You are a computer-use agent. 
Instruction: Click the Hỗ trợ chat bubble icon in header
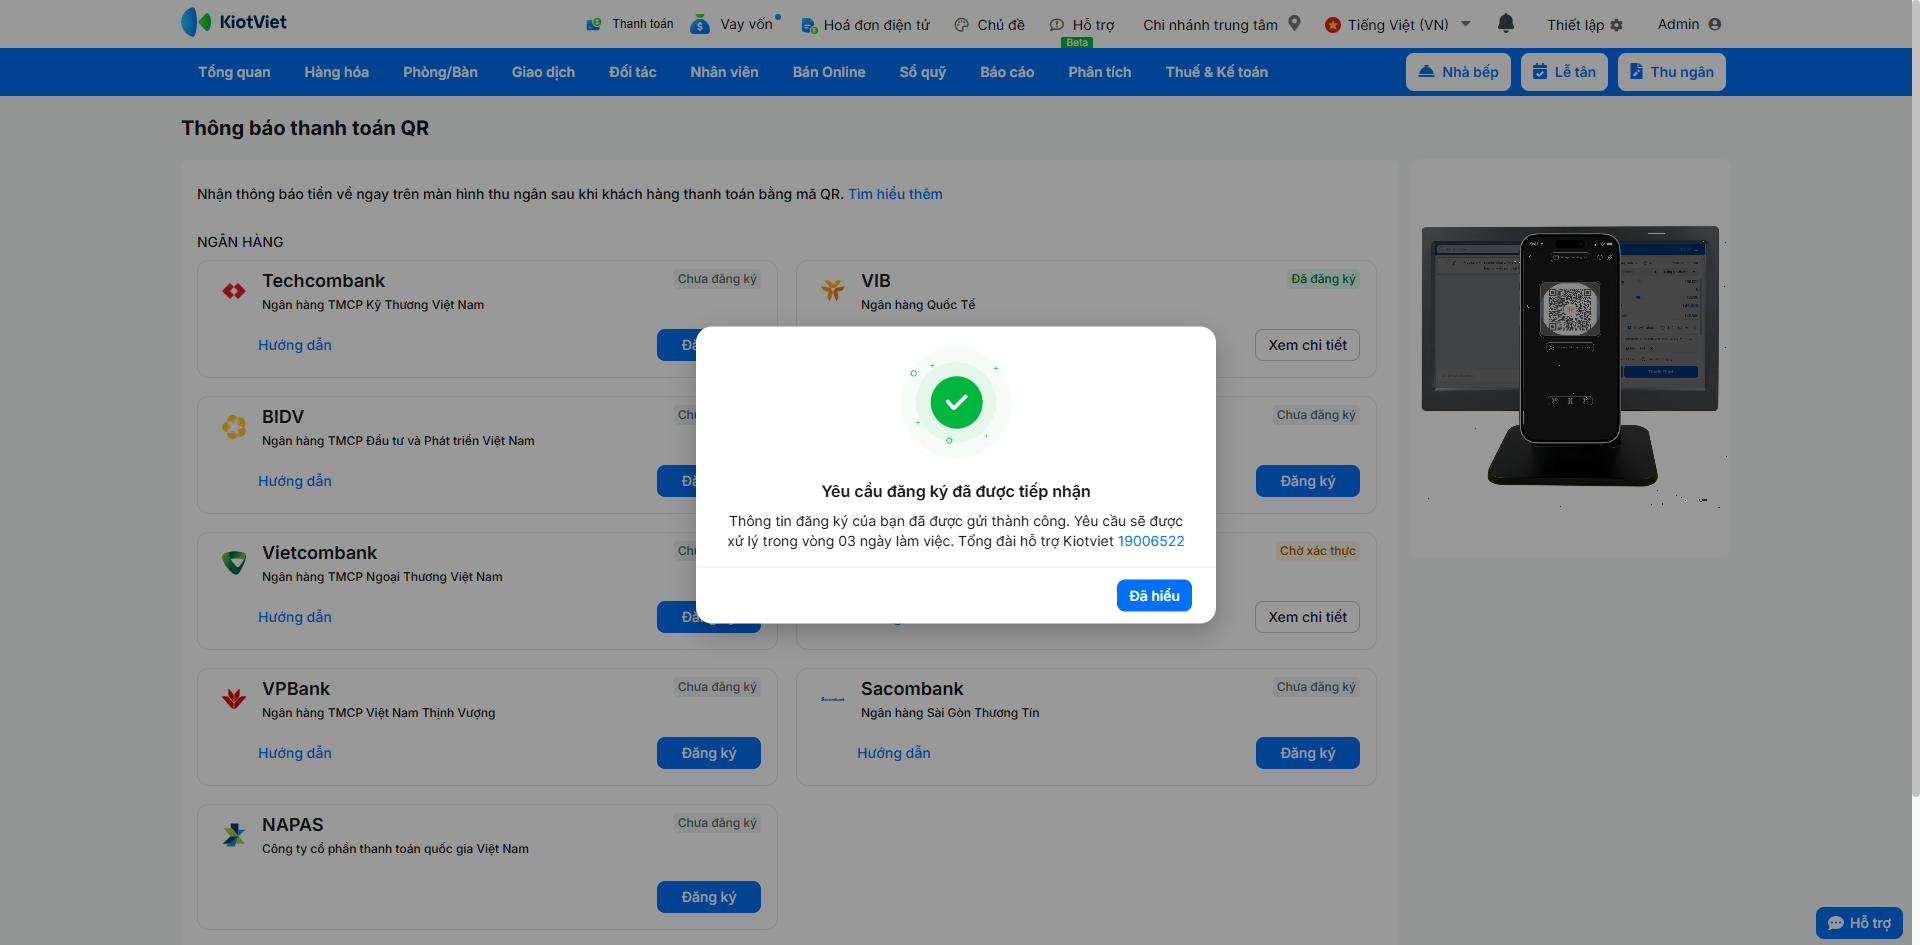click(1057, 25)
